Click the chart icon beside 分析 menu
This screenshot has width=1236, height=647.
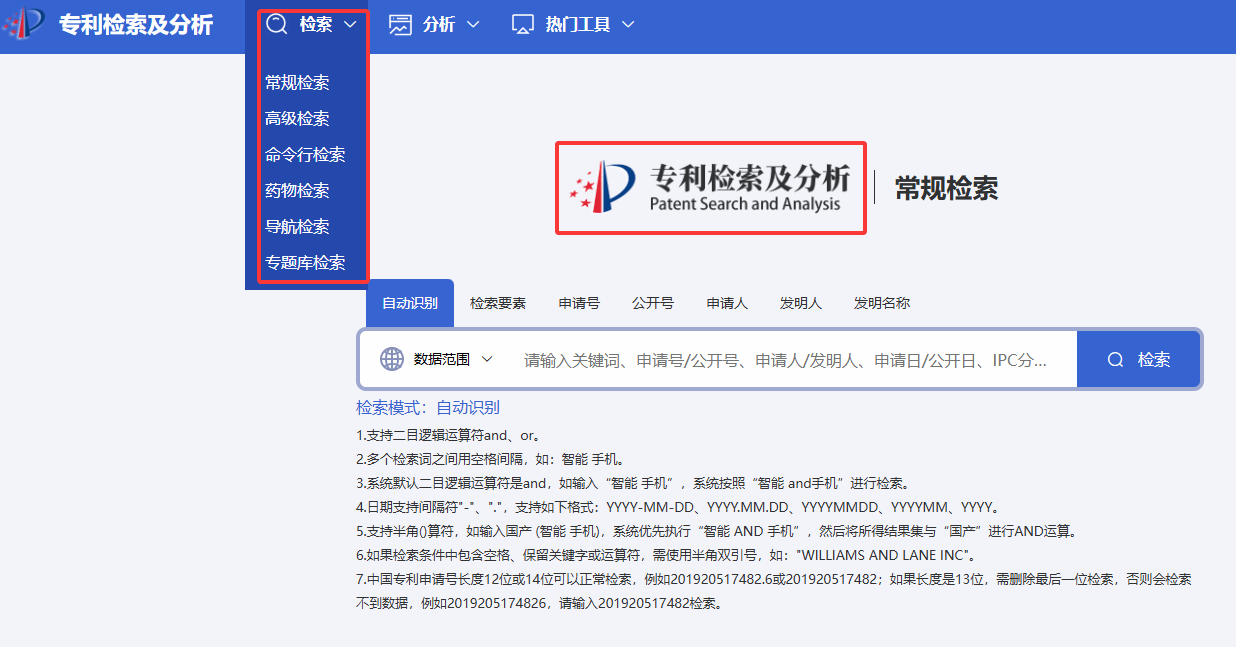pos(401,25)
